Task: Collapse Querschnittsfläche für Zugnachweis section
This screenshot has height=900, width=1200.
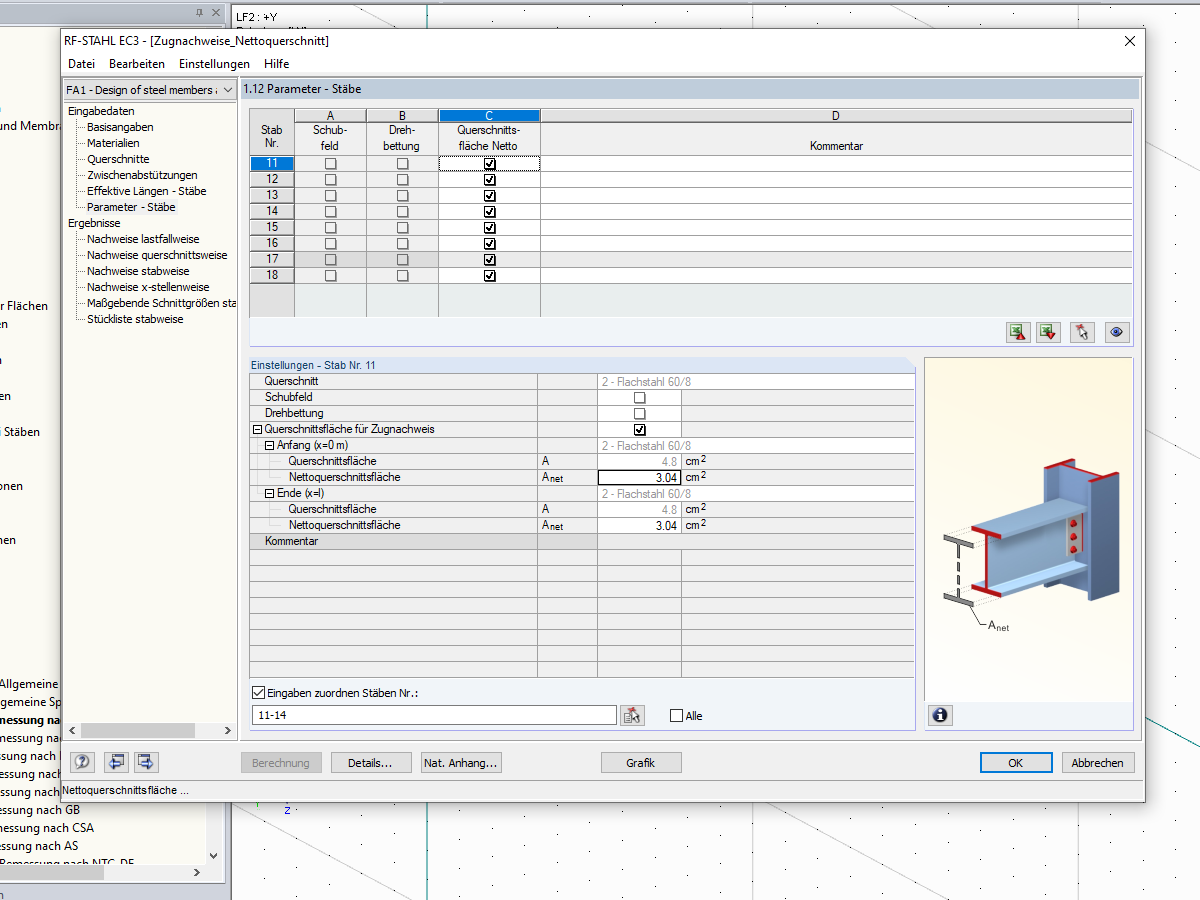Action: click(257, 429)
